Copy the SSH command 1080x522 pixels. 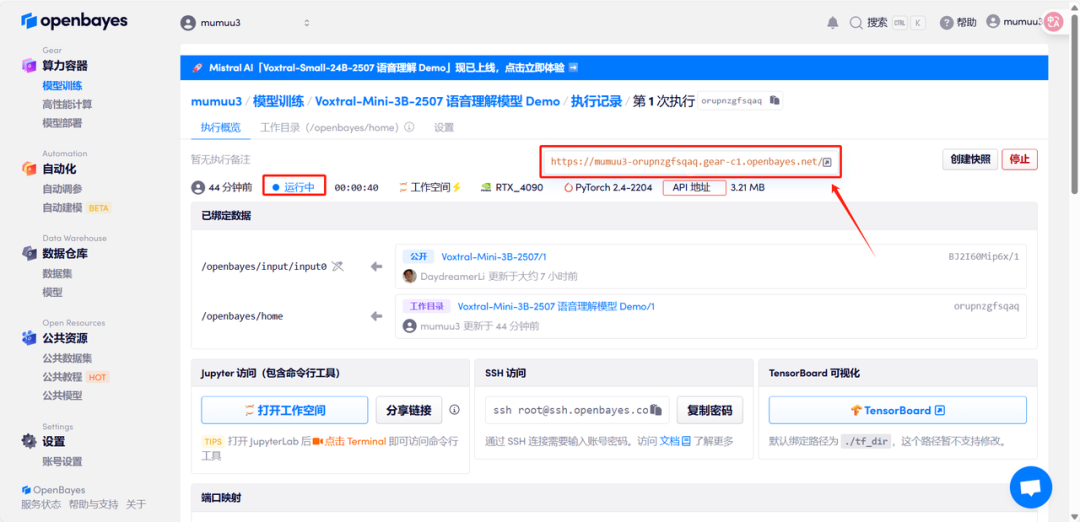(656, 410)
